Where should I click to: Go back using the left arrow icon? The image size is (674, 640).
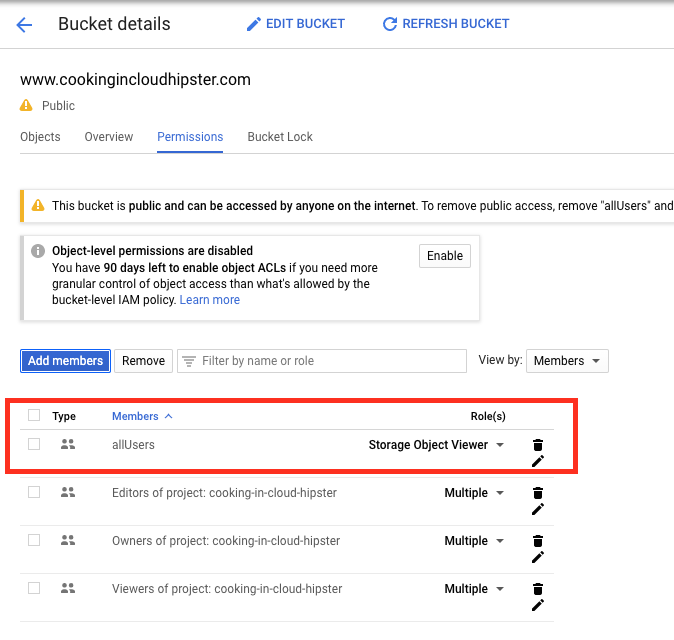click(x=24, y=24)
